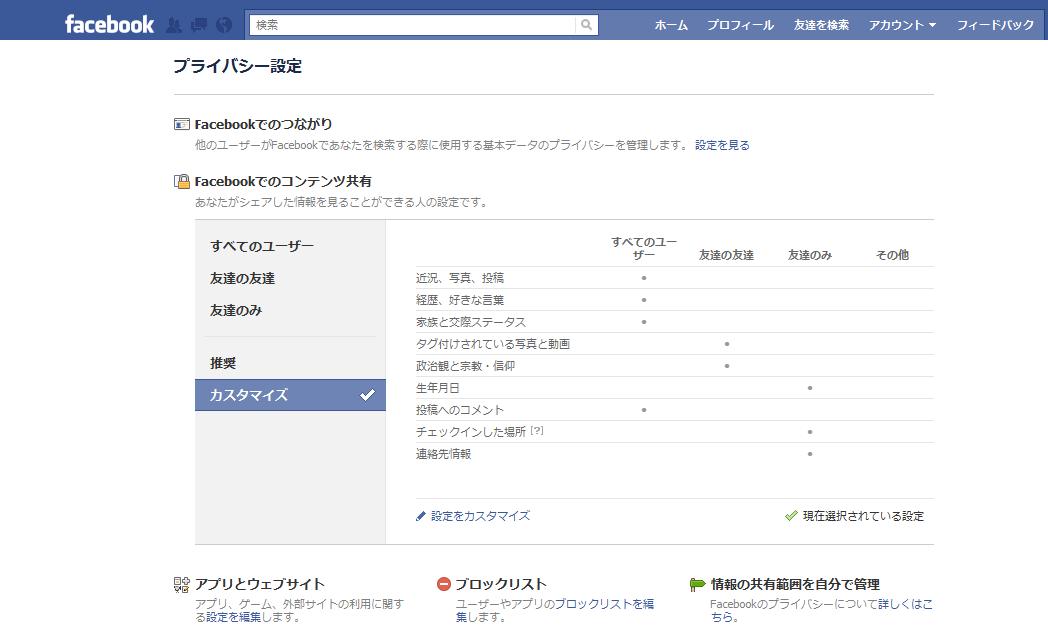Click the 設定をカスタマイズ link

click(481, 516)
